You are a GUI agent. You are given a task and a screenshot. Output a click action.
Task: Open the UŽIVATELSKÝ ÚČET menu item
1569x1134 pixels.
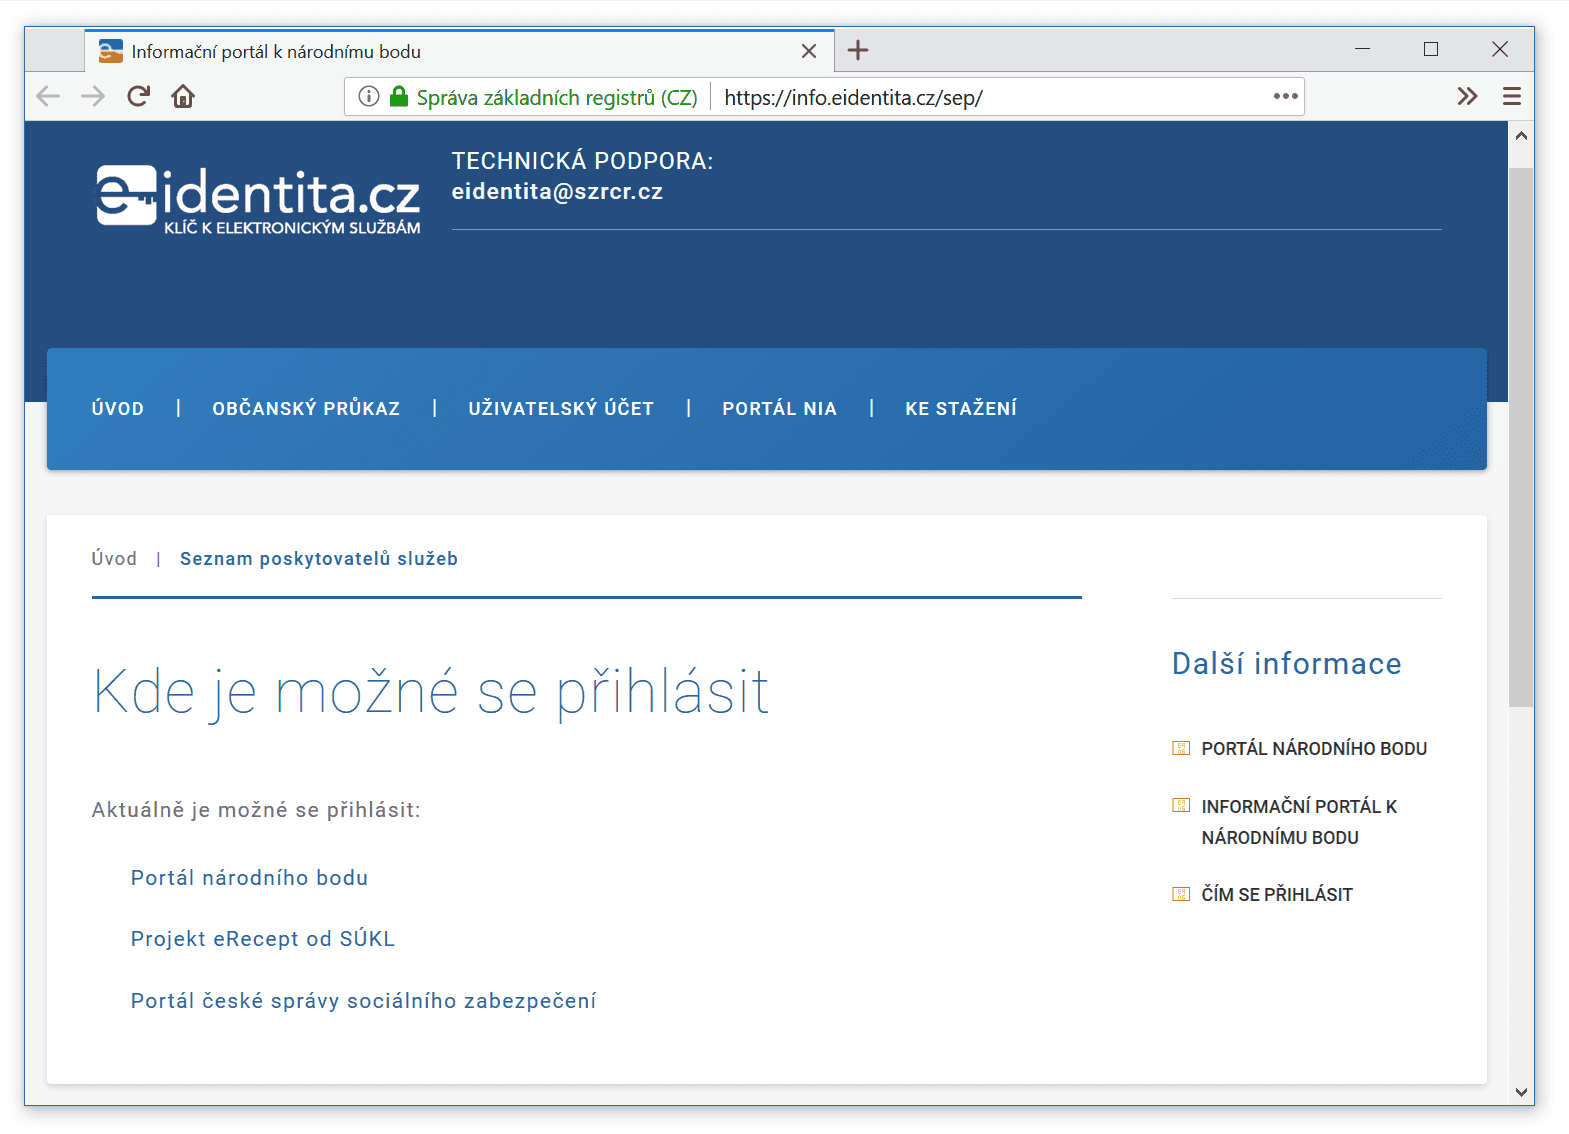pyautogui.click(x=561, y=409)
